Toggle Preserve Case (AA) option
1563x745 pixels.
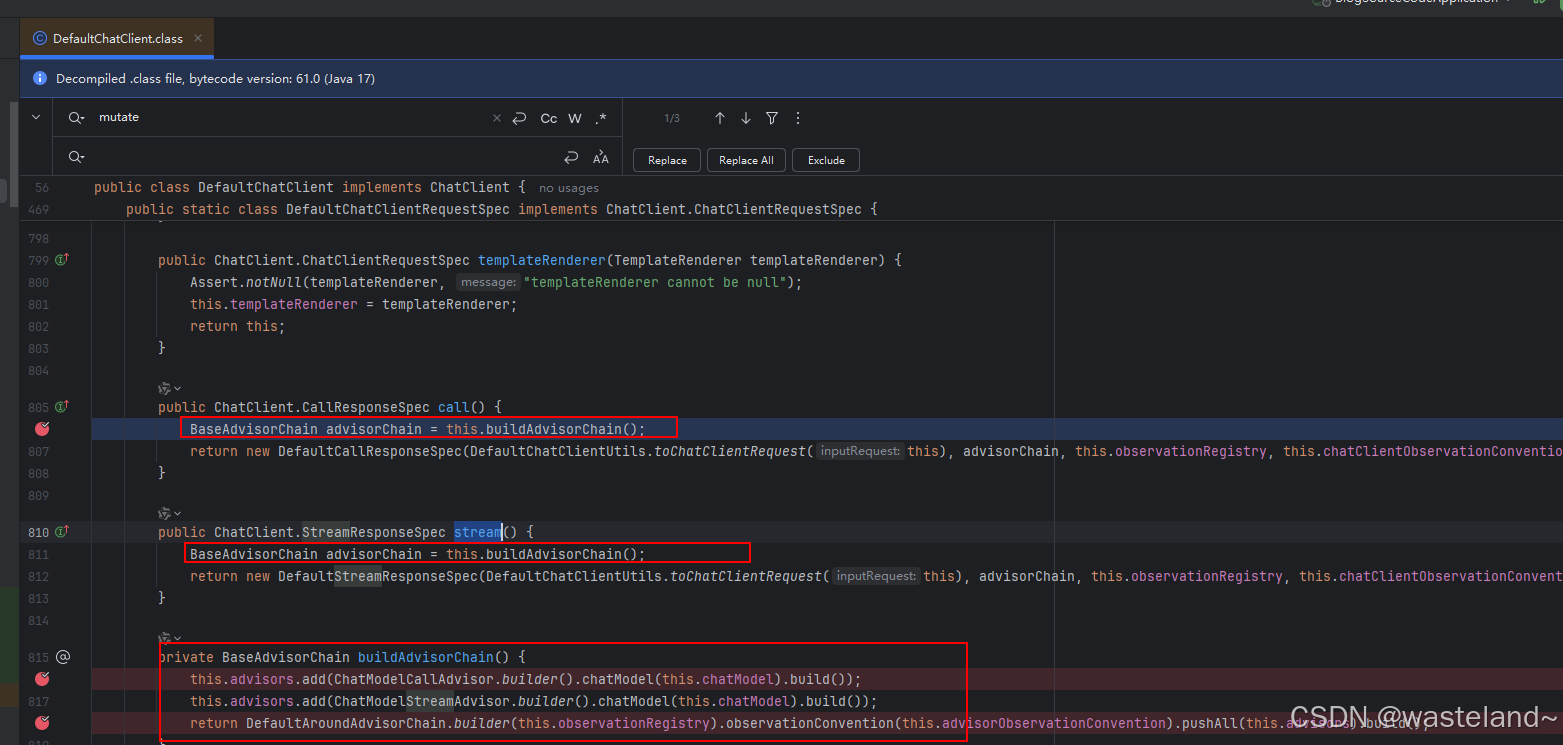coord(601,157)
